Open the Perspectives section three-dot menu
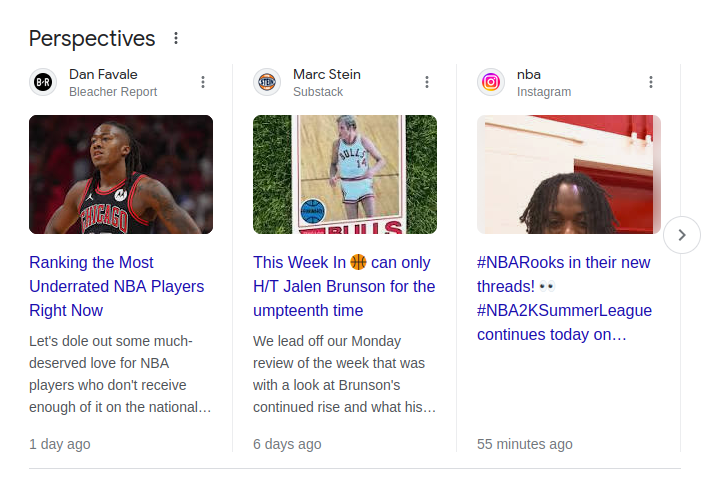 pos(176,38)
